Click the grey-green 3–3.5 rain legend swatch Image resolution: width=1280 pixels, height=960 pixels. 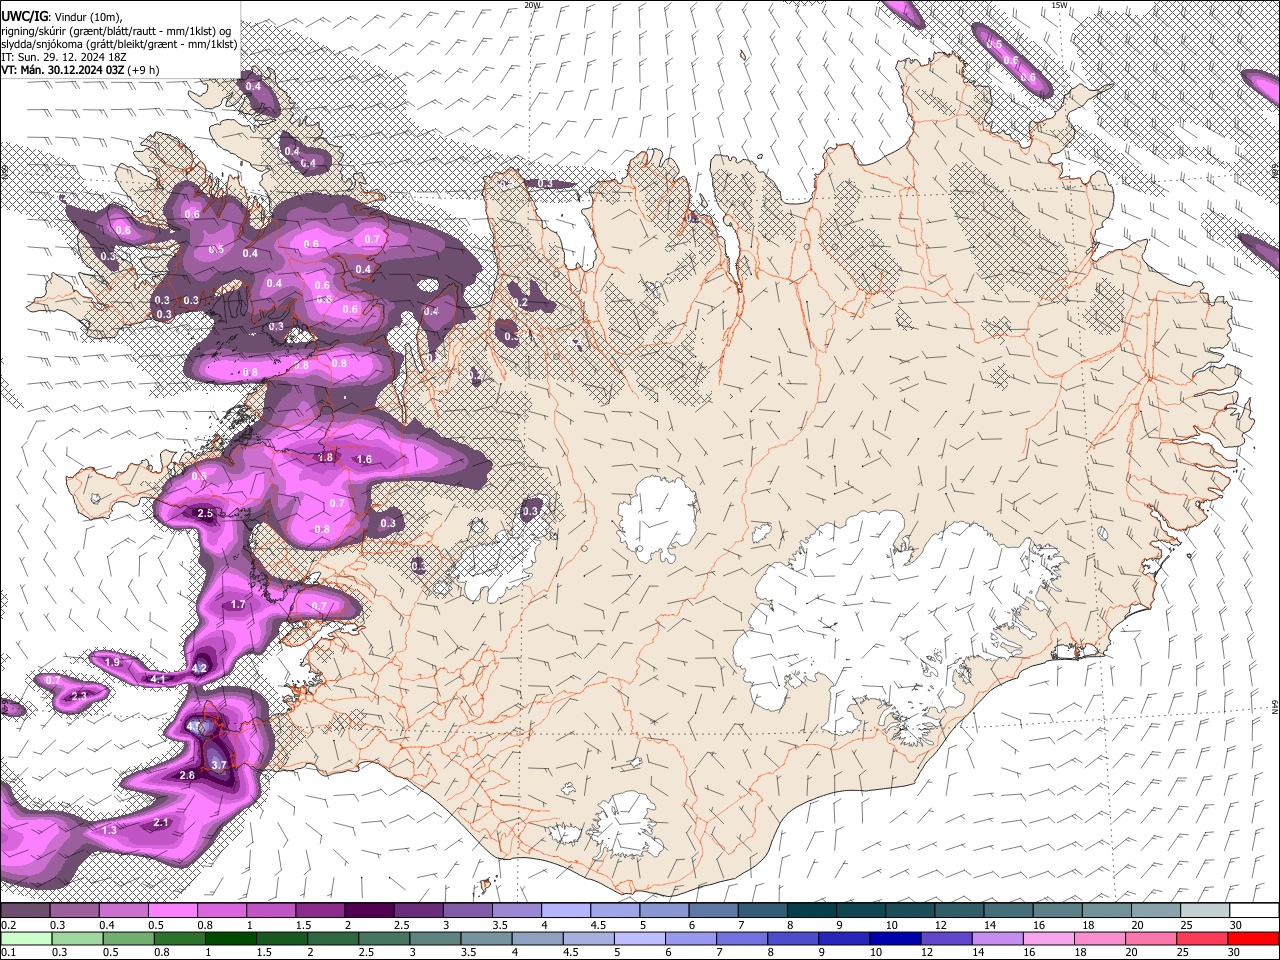pyautogui.click(x=434, y=938)
